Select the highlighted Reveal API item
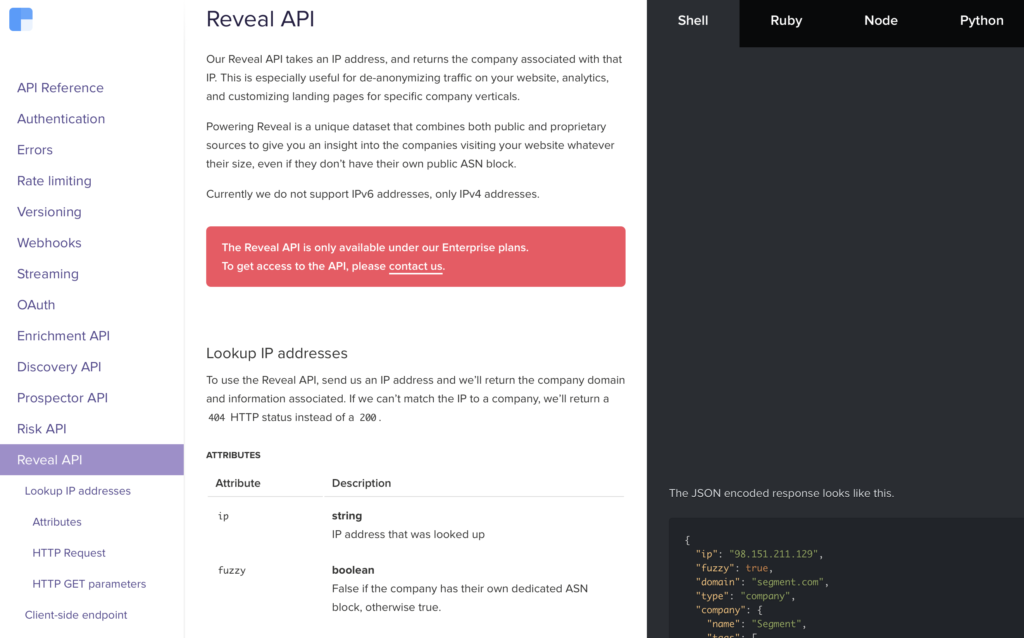This screenshot has width=1024, height=638. click(x=91, y=460)
